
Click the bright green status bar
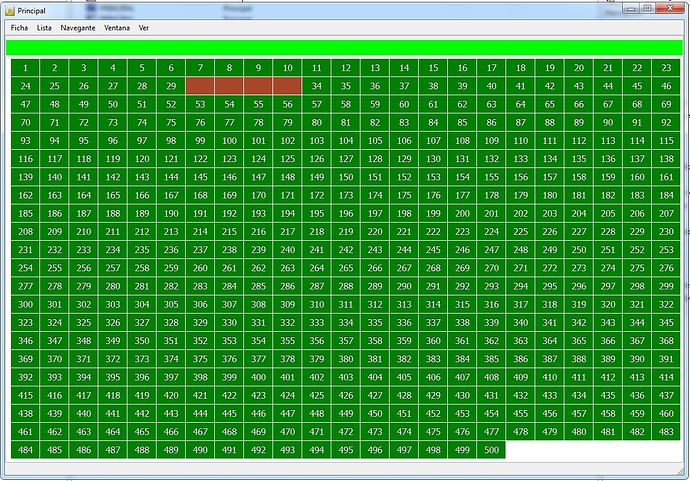tap(344, 48)
